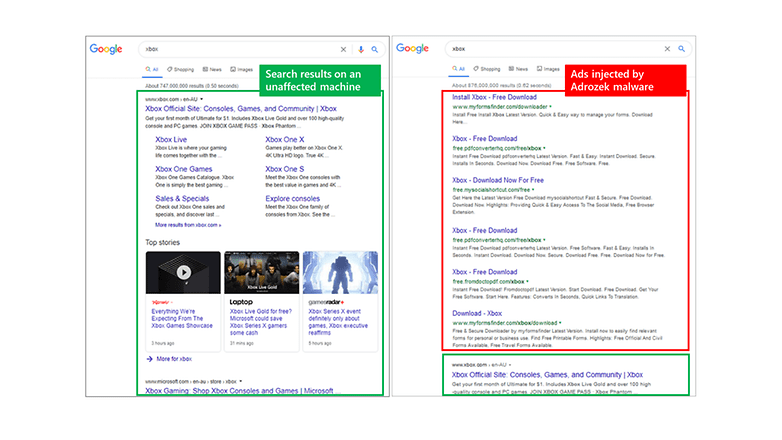Open the News tab in right window
Screen dimensions: 782x440
[x=518, y=69]
